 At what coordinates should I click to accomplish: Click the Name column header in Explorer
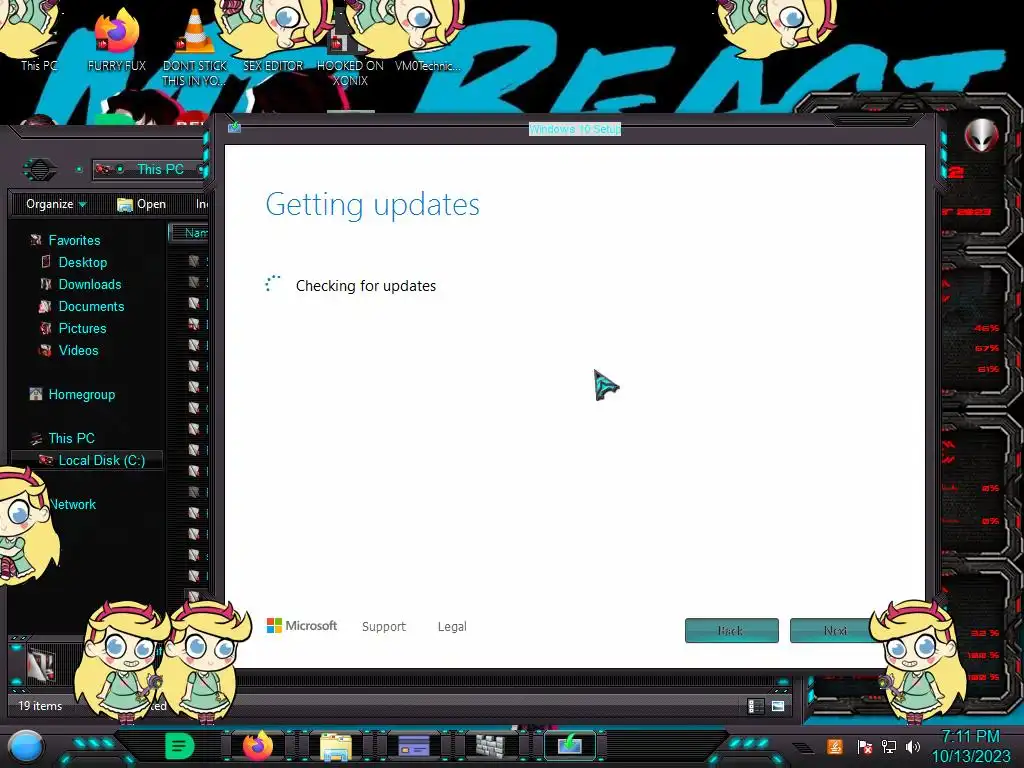189,232
